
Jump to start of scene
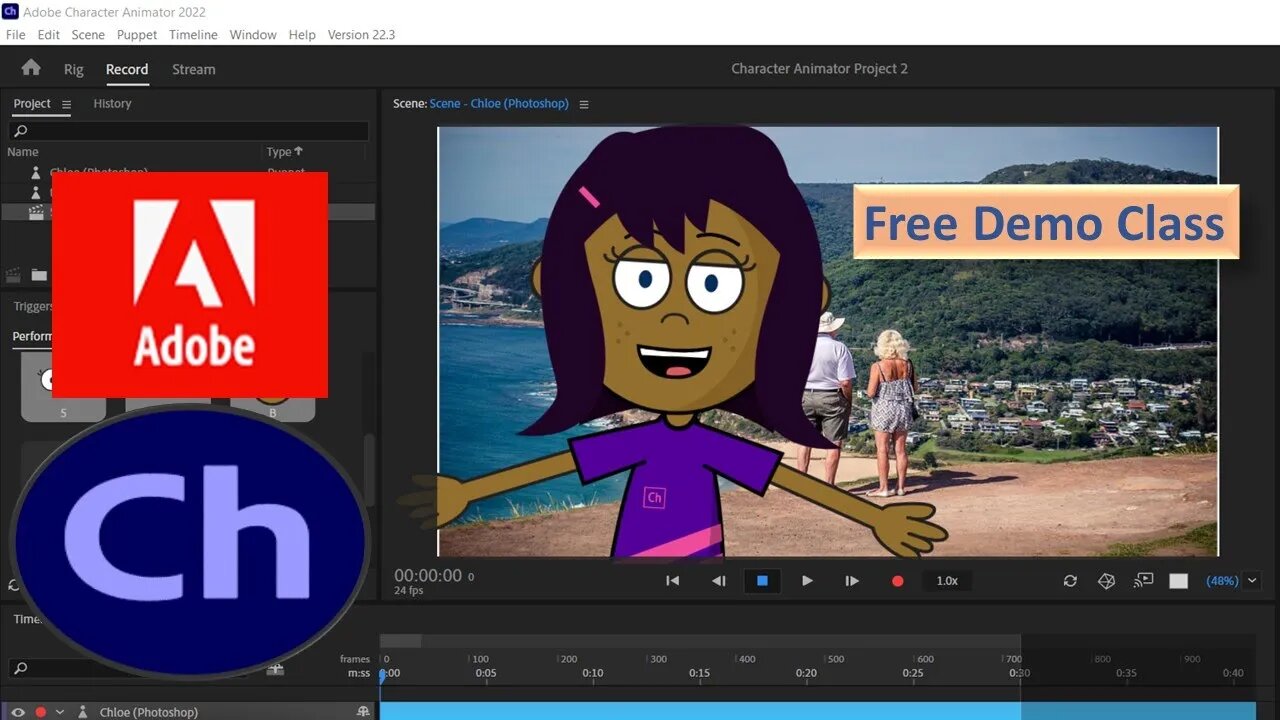(x=673, y=581)
